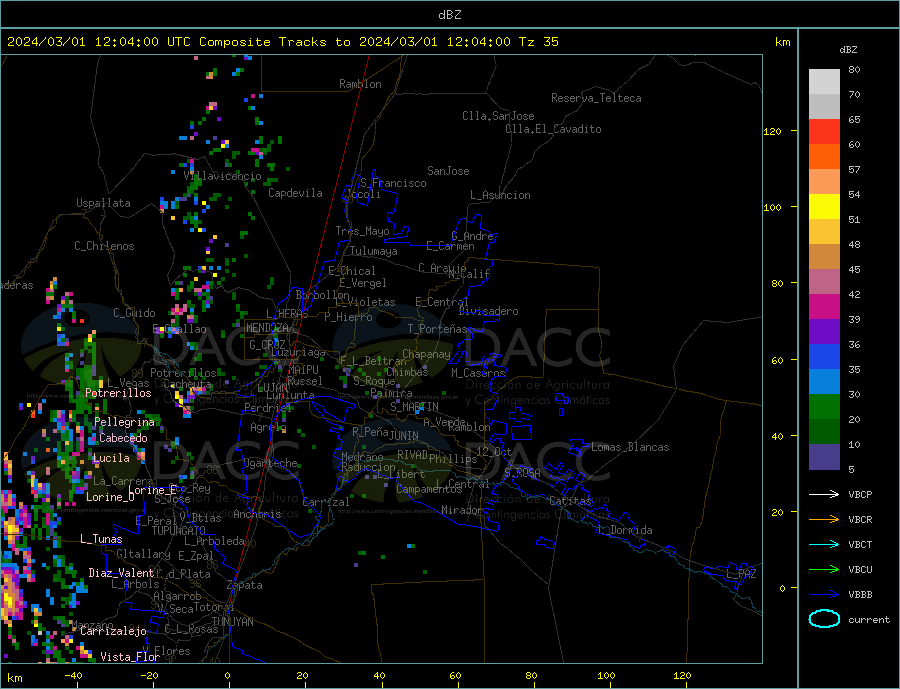Click the Divisadero label
The width and height of the screenshot is (900, 689).
488,311
